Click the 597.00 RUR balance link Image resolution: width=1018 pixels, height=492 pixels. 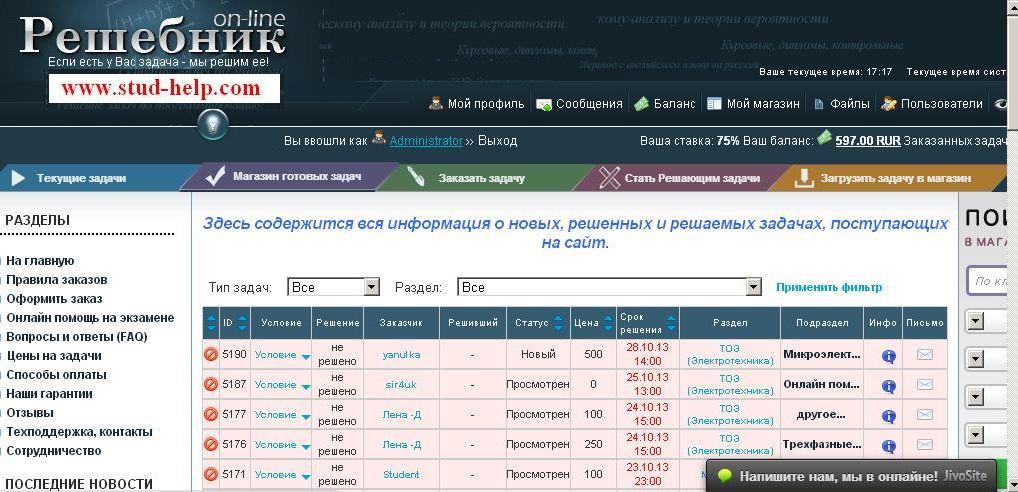pyautogui.click(x=867, y=141)
